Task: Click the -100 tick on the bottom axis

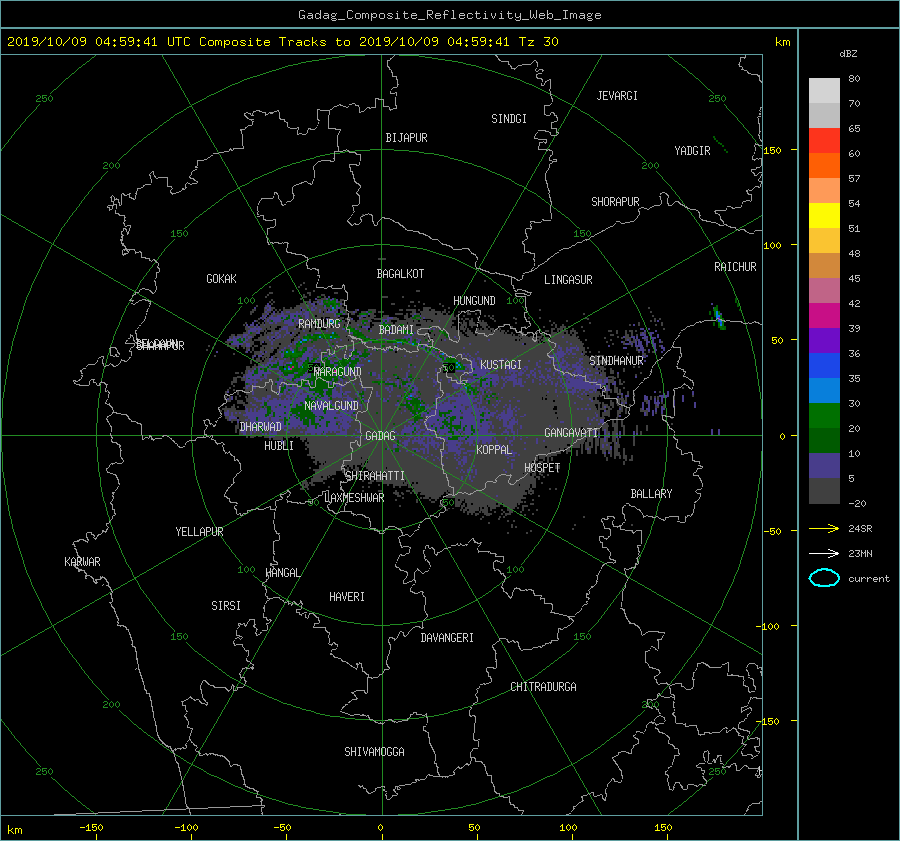Action: point(186,827)
